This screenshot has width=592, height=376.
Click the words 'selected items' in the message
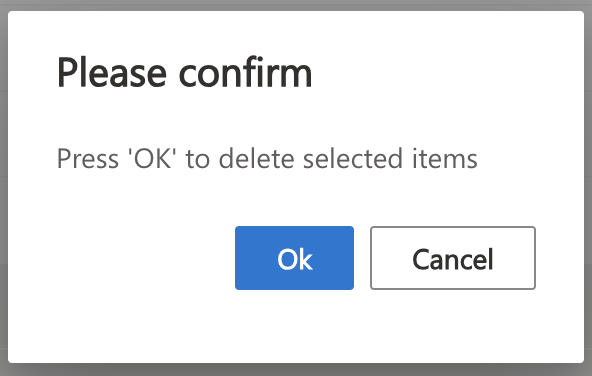click(390, 158)
